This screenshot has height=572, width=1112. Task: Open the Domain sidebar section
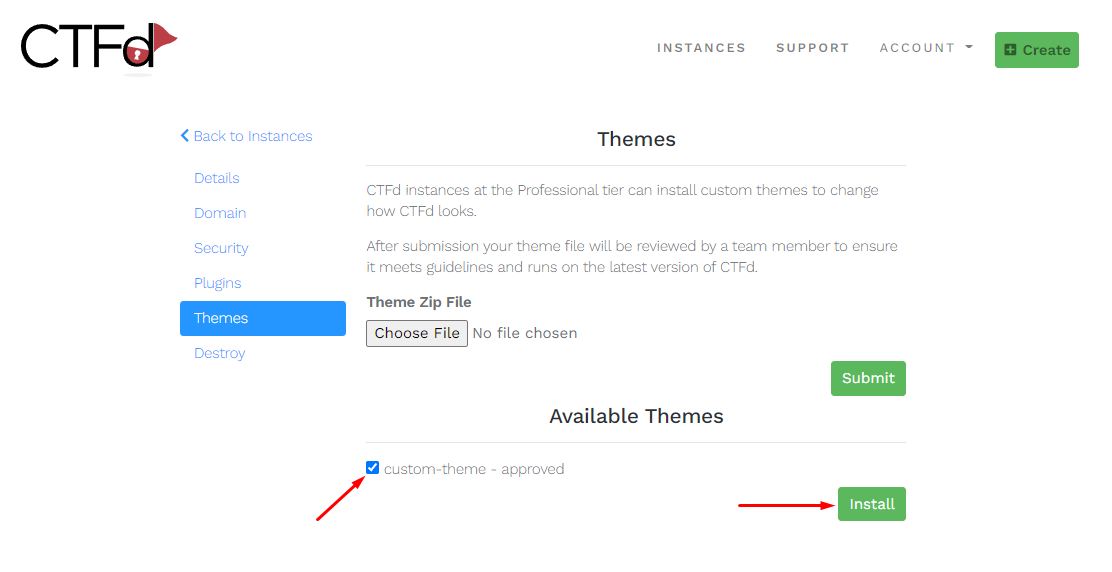[x=220, y=213]
